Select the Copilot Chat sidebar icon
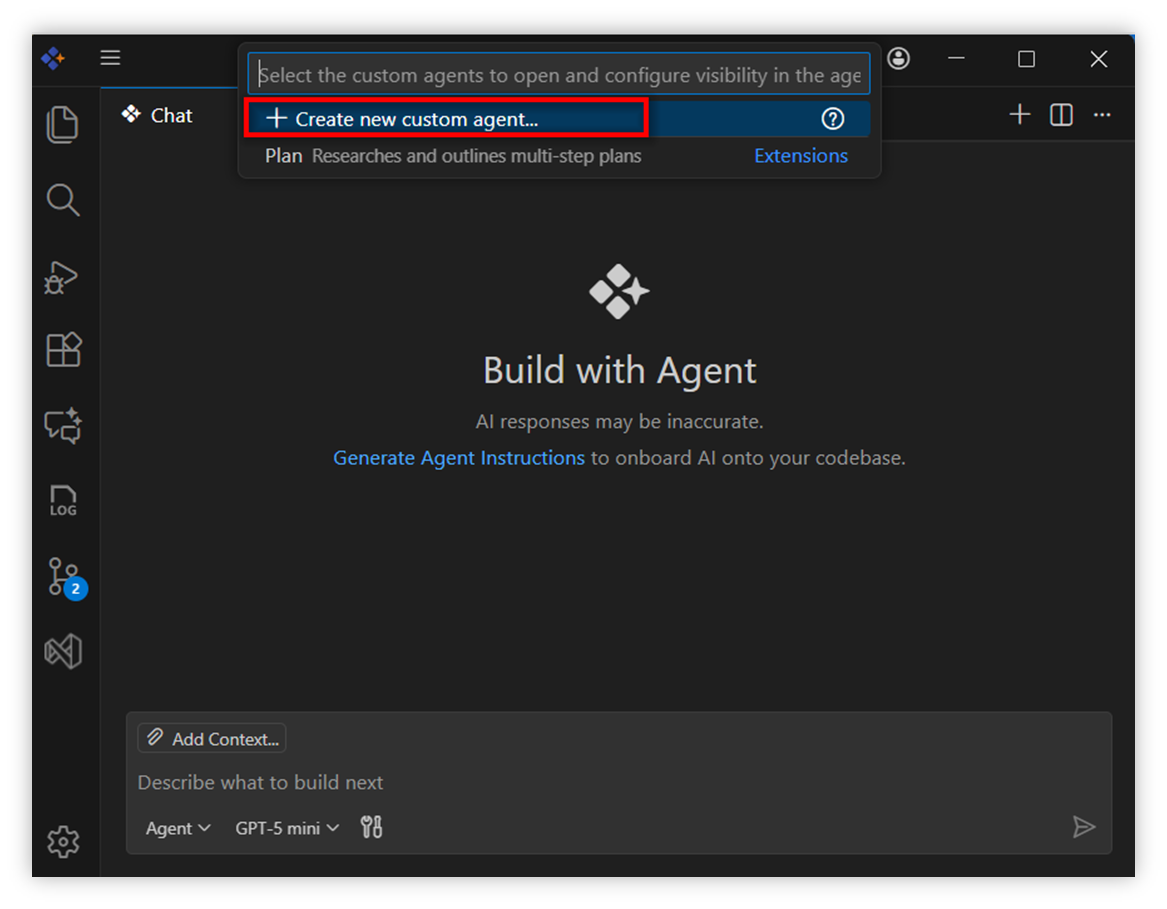The width and height of the screenshot is (1167, 909). point(63,426)
